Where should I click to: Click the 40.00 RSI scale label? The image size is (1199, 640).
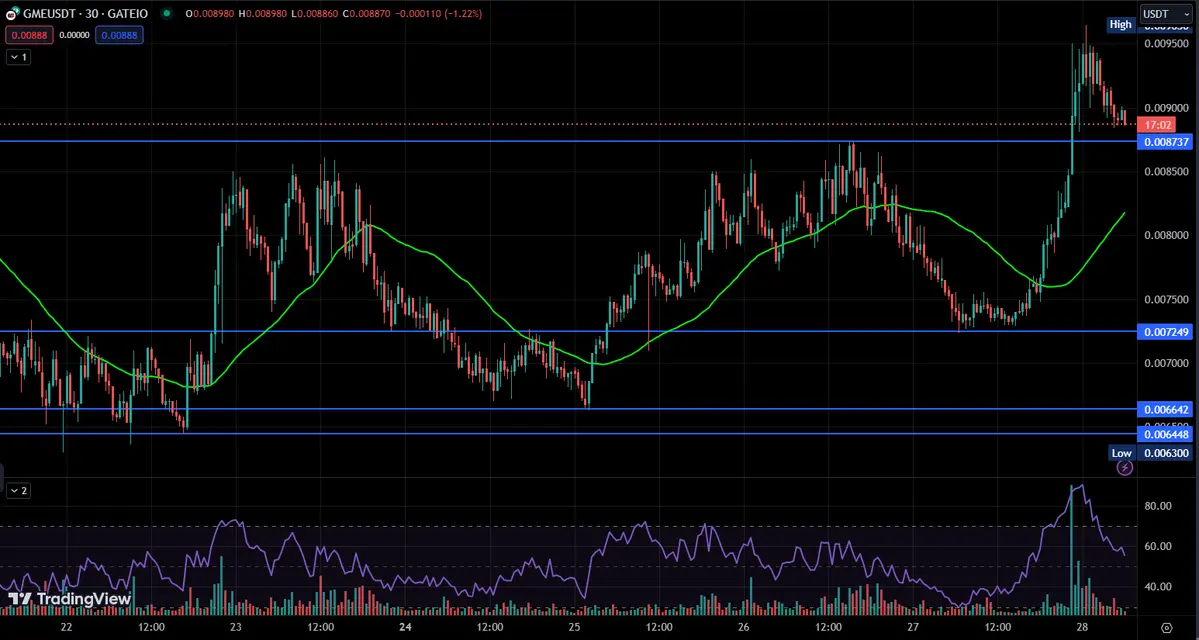1158,587
